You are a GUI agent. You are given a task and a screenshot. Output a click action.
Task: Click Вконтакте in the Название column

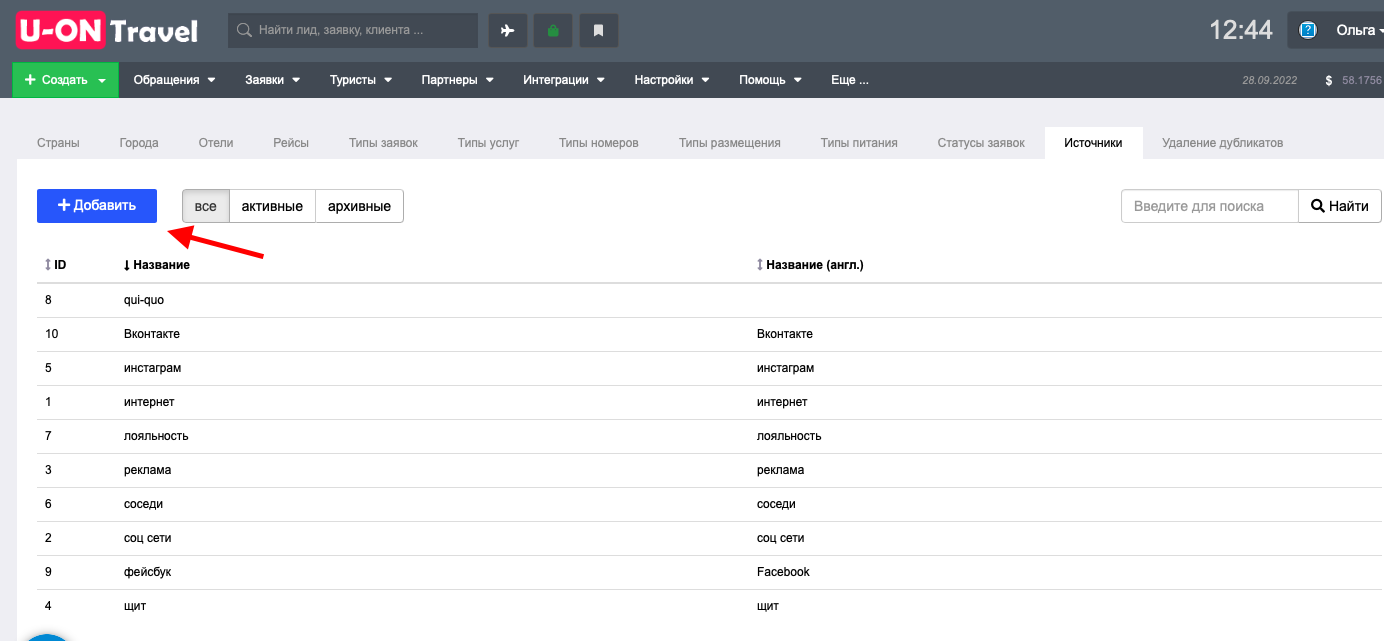pyautogui.click(x=152, y=334)
